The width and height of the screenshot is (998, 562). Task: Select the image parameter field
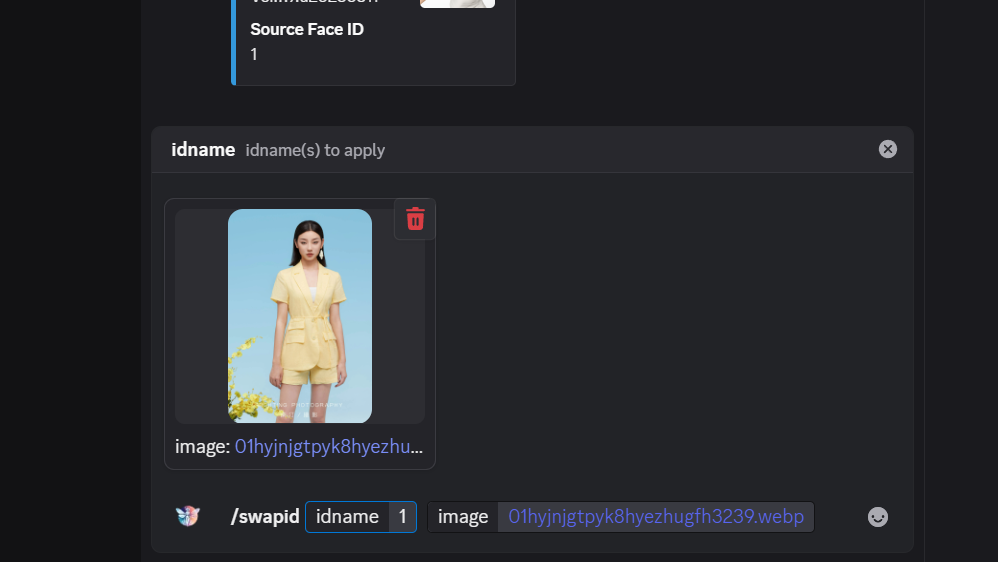point(621,517)
